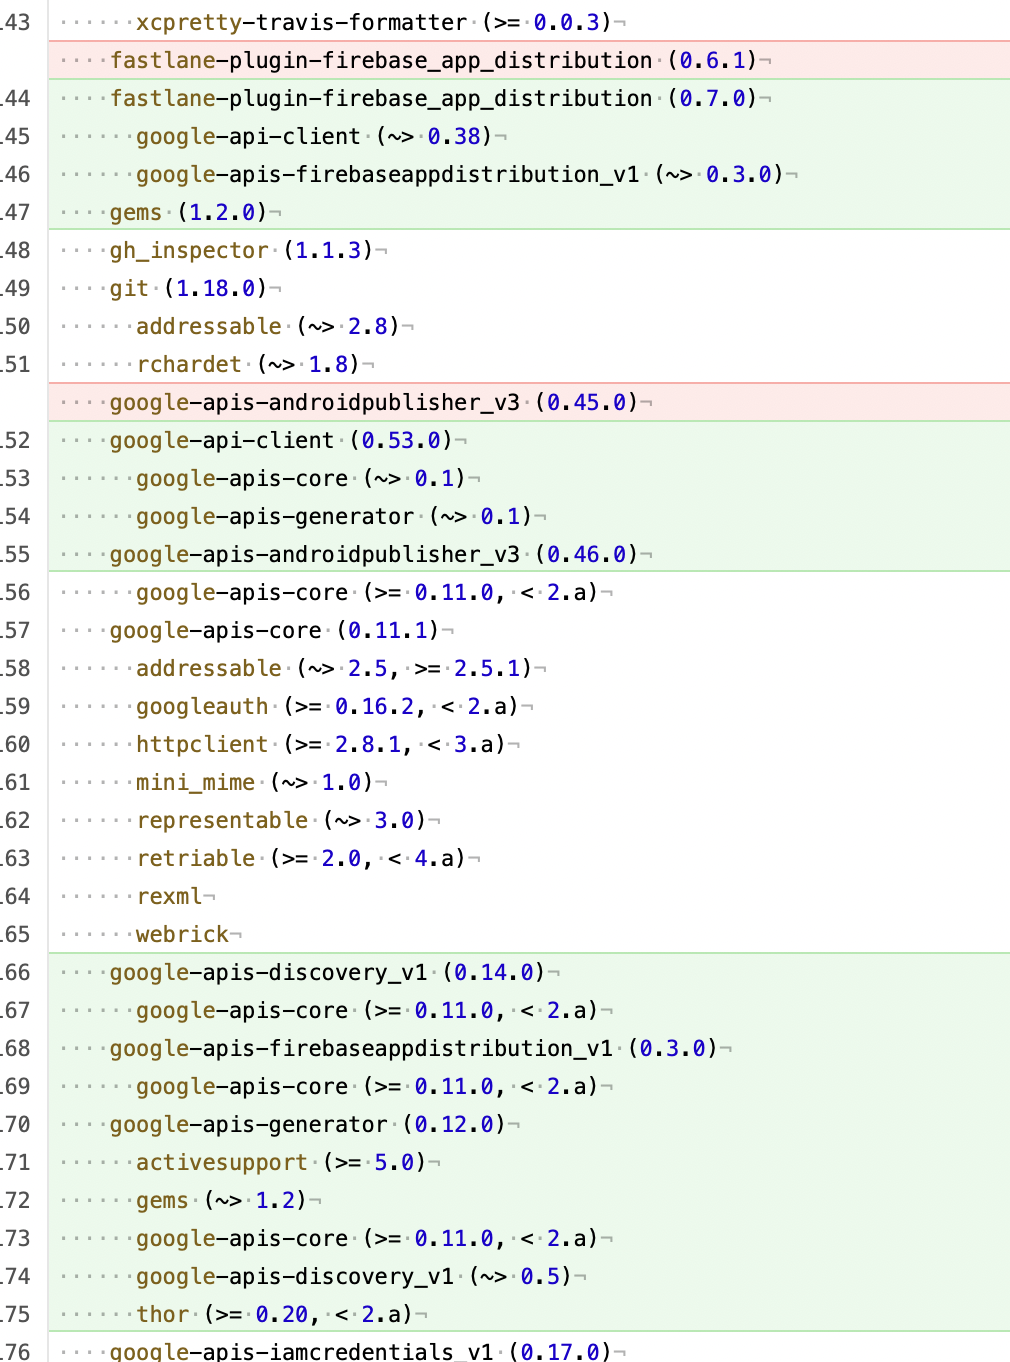Click the google-apis-discovery_v1 (~> 0.5) line

530,1276
